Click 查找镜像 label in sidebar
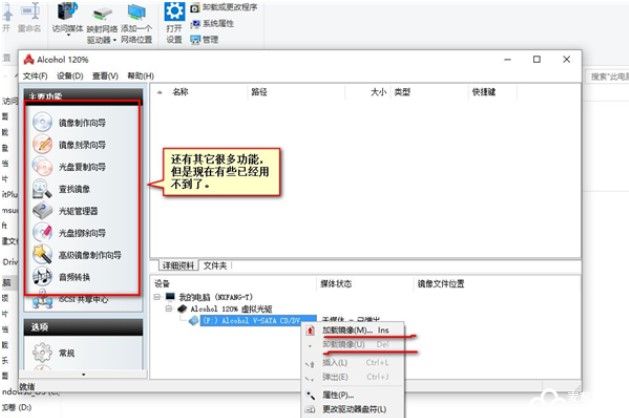Screen dimensions: 629x418 [x=74, y=189]
